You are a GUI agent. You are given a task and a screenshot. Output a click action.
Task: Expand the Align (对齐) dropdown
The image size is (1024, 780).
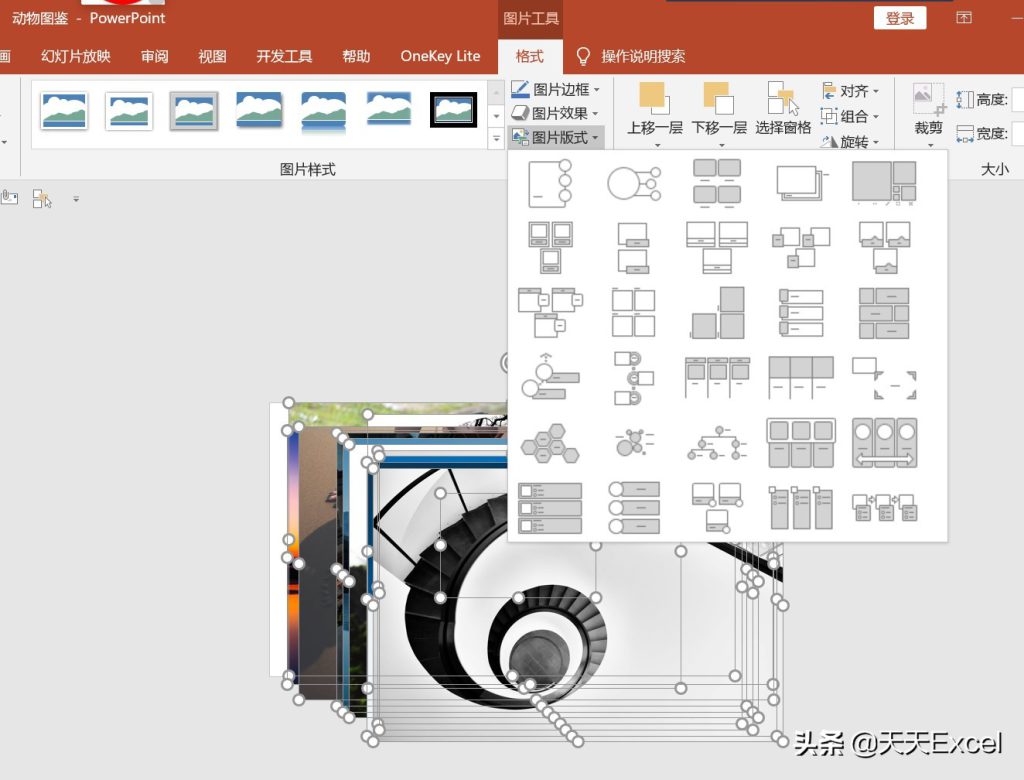click(x=851, y=90)
